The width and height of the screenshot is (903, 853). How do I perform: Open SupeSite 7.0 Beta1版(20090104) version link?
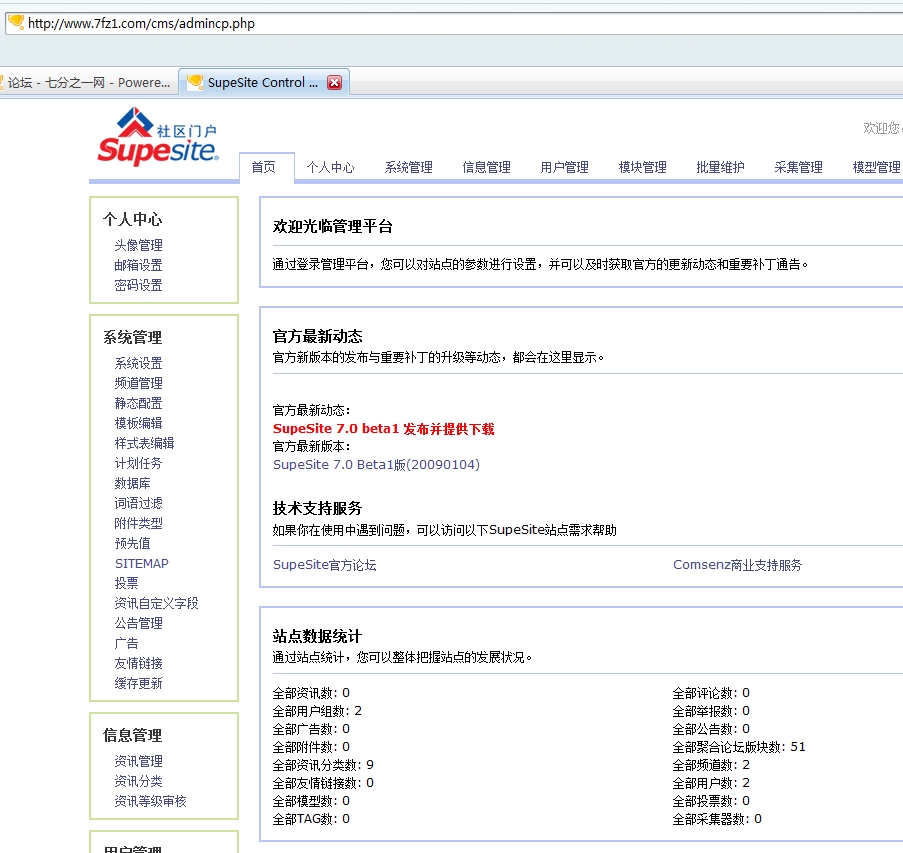click(x=376, y=465)
